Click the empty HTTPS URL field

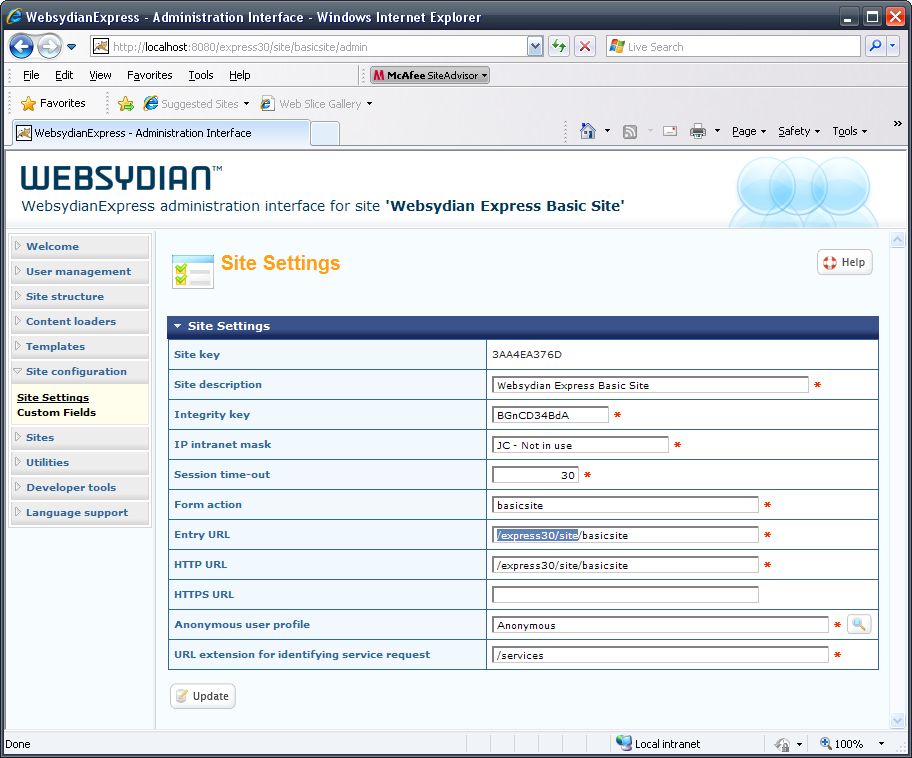coord(625,595)
